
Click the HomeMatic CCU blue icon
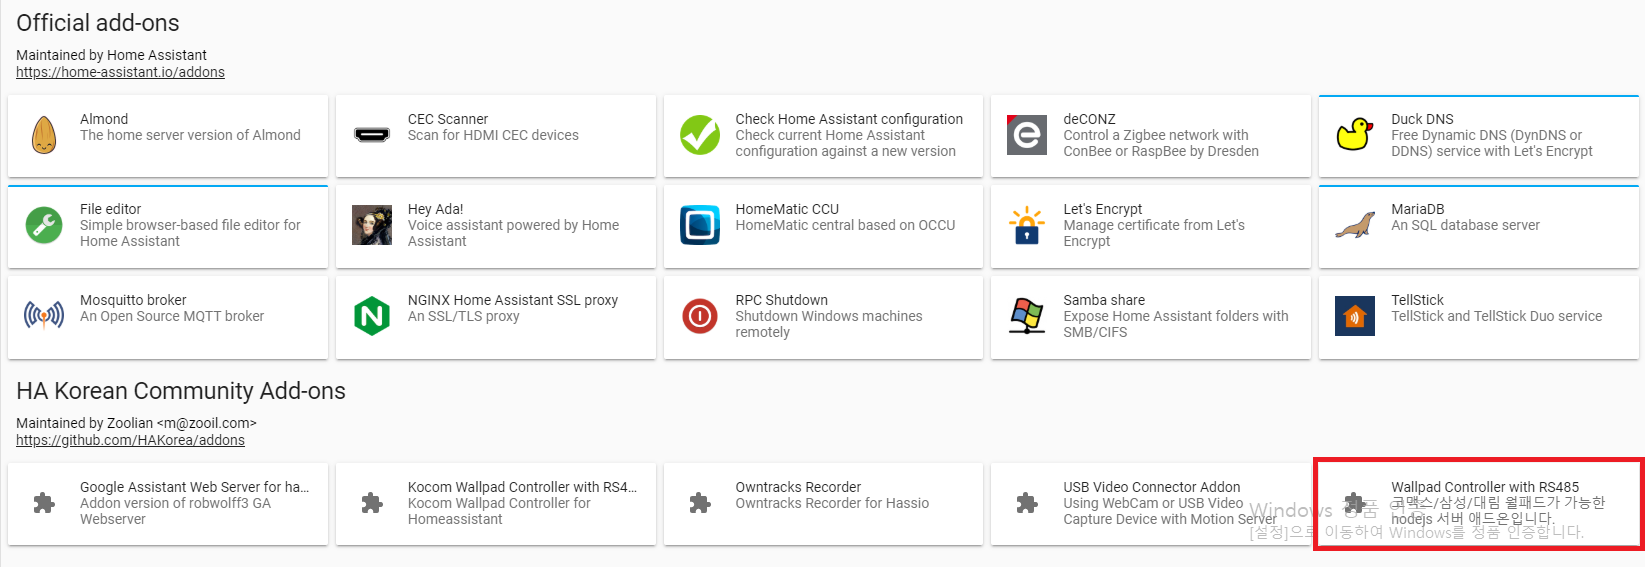click(x=700, y=225)
